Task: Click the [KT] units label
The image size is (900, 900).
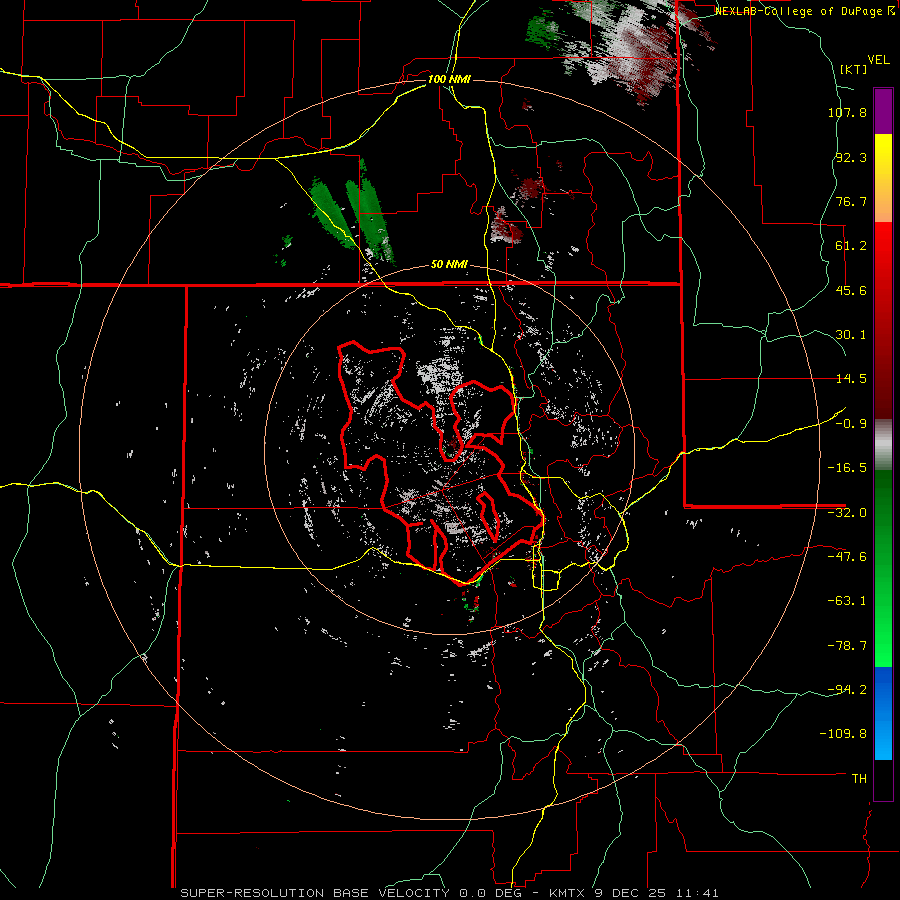Action: point(854,69)
